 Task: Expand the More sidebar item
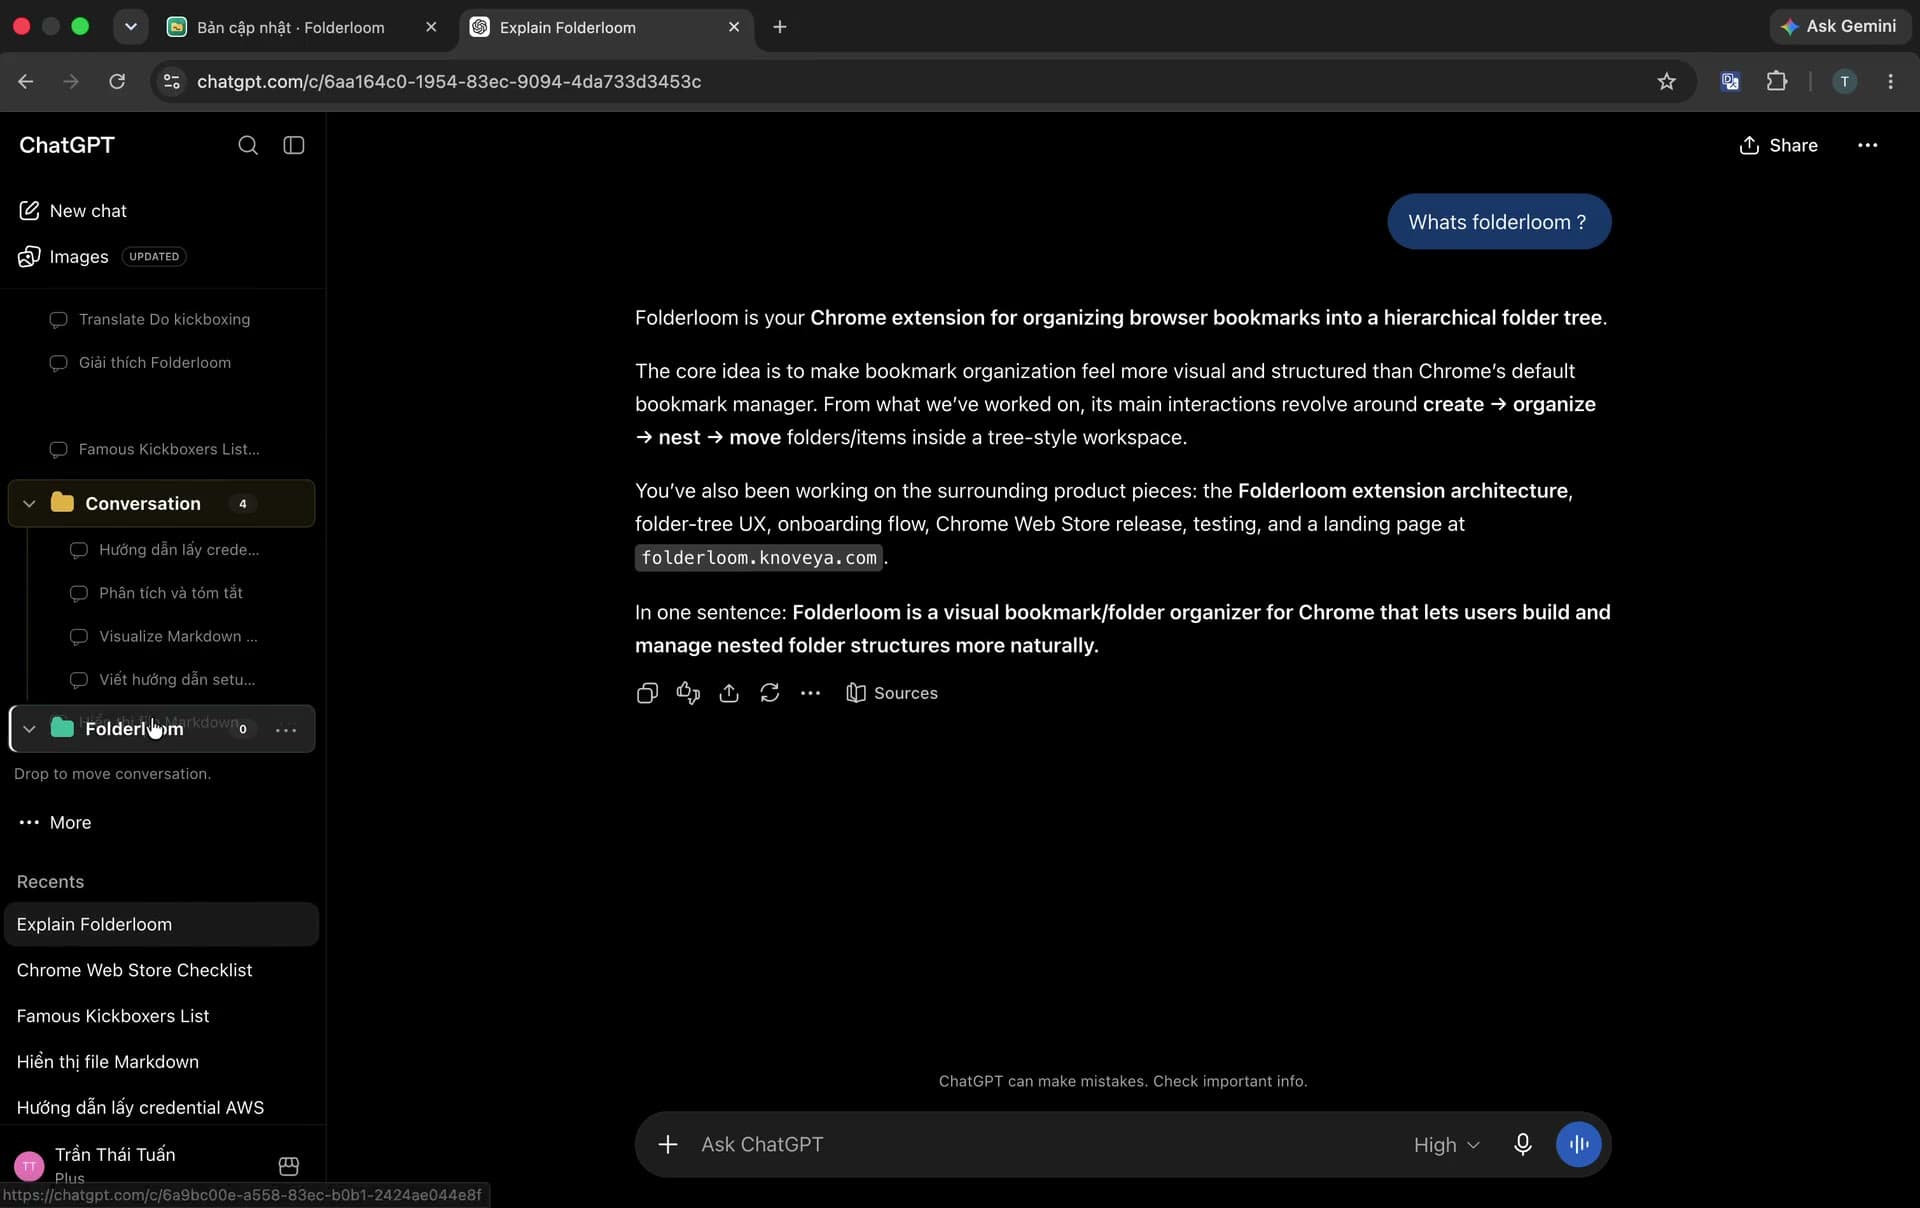tap(55, 823)
